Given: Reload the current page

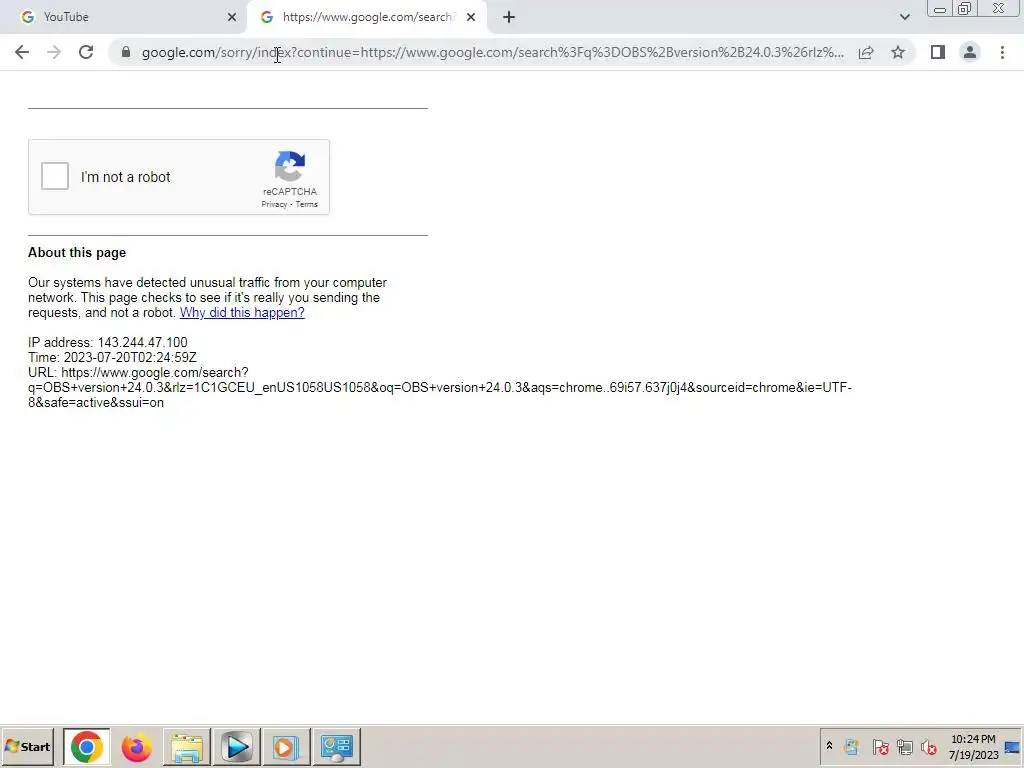Looking at the screenshot, I should point(86,52).
